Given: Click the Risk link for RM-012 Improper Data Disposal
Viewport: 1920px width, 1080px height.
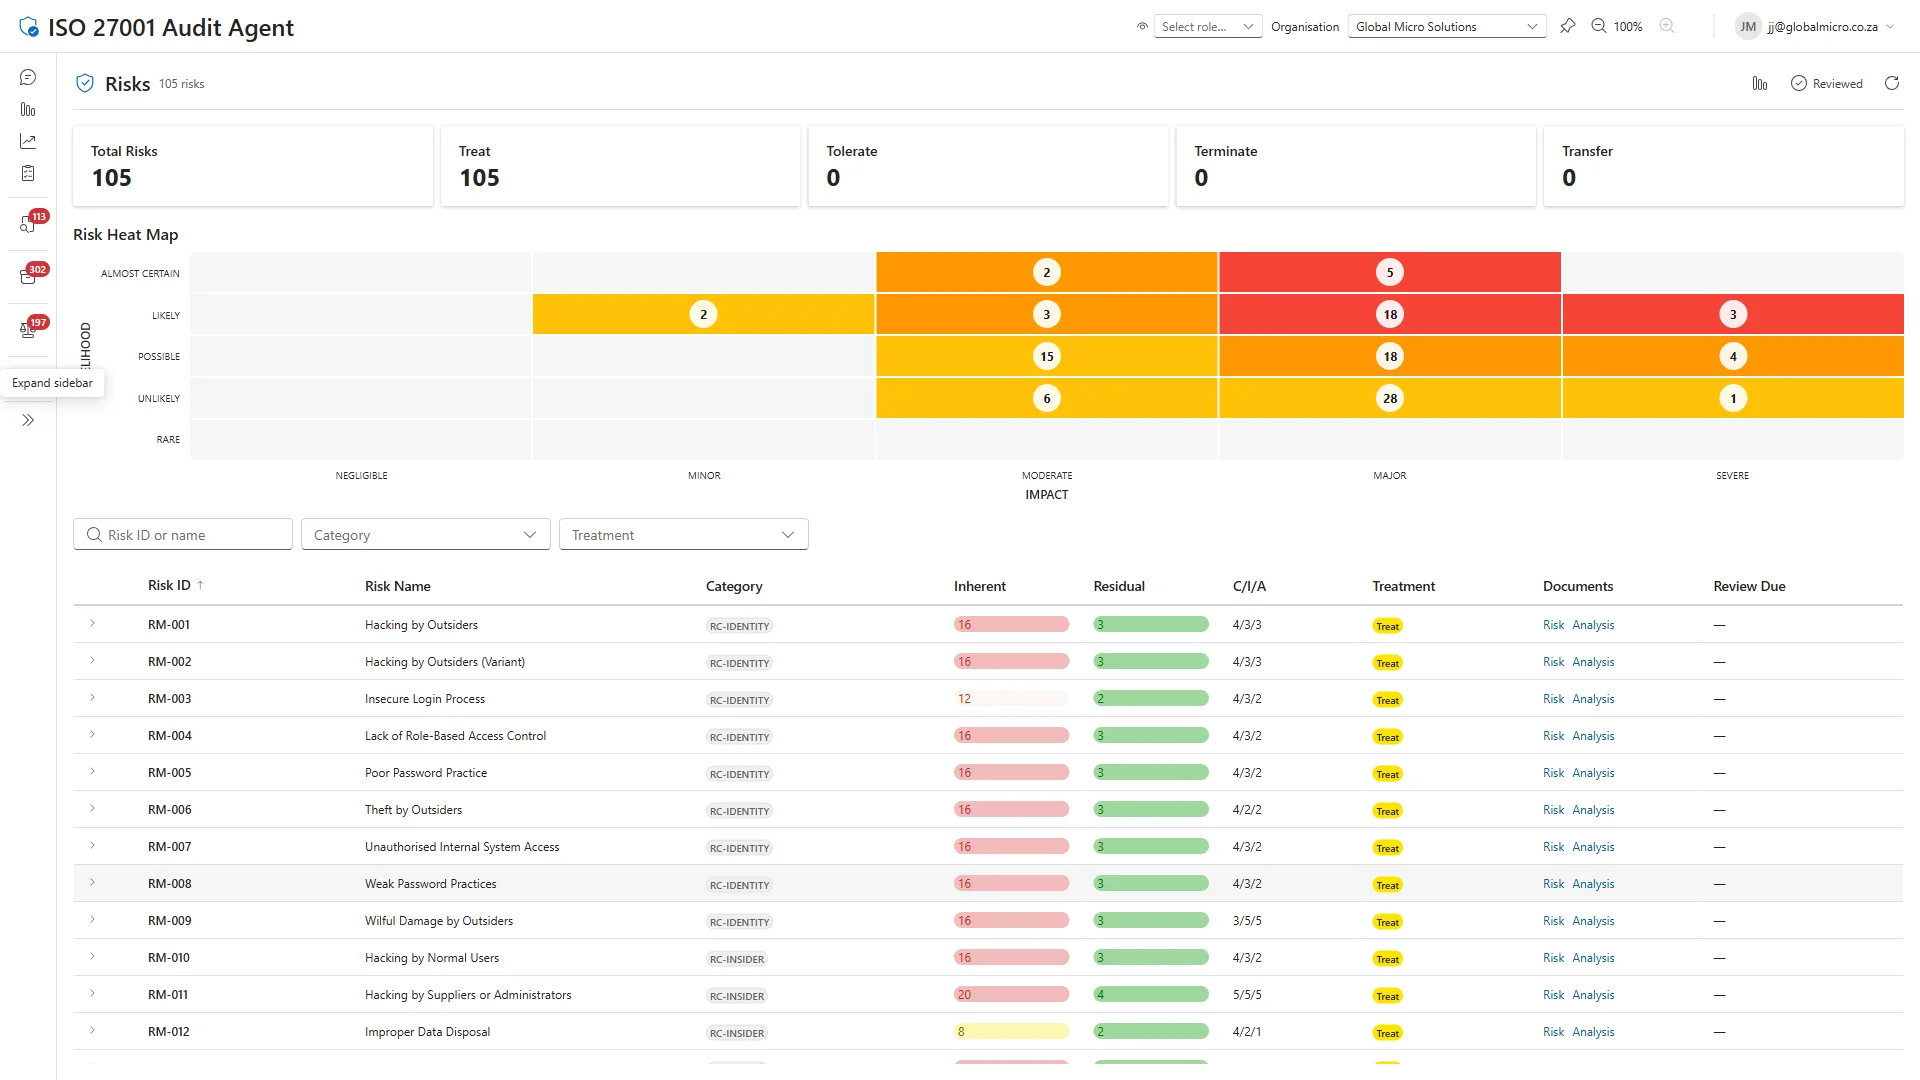Looking at the screenshot, I should coord(1552,1031).
